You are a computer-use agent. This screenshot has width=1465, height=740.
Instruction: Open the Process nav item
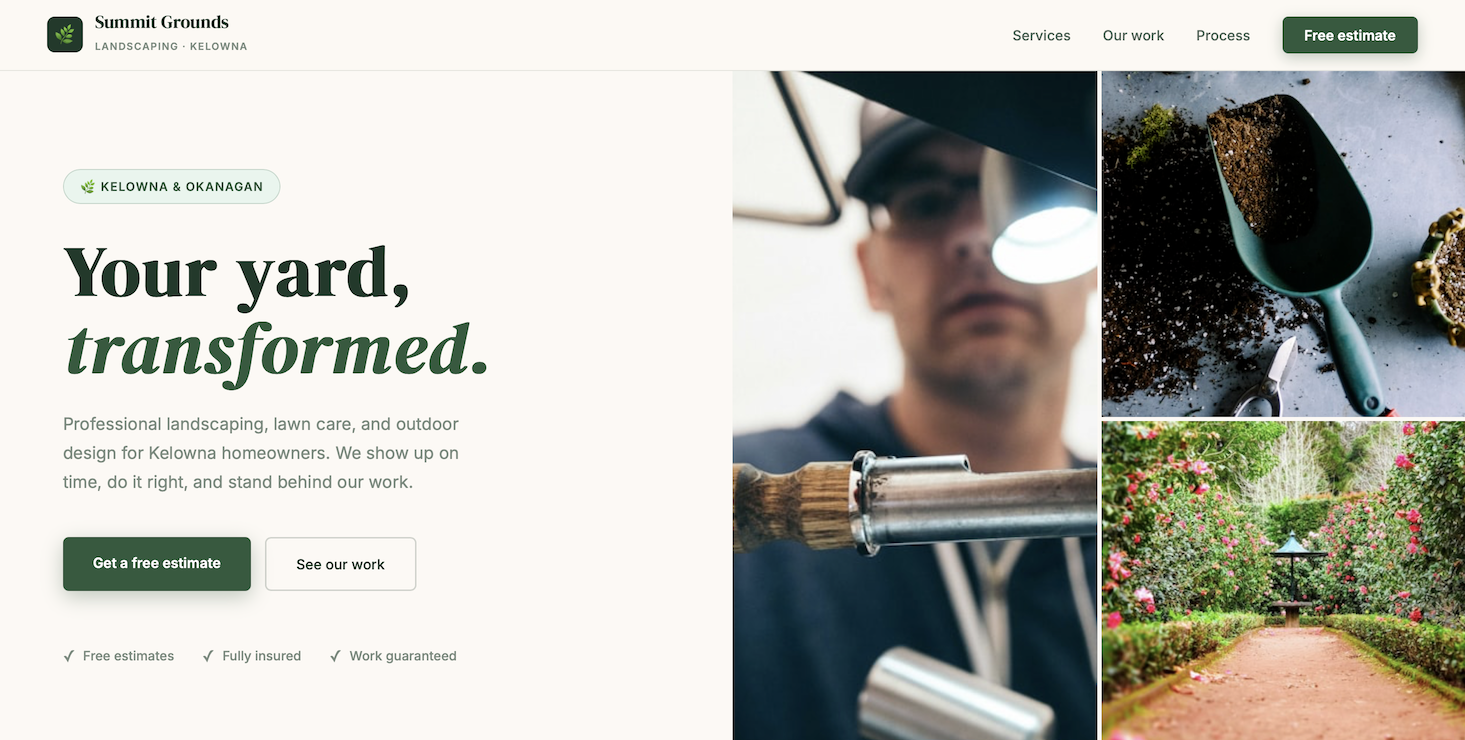pos(1223,35)
